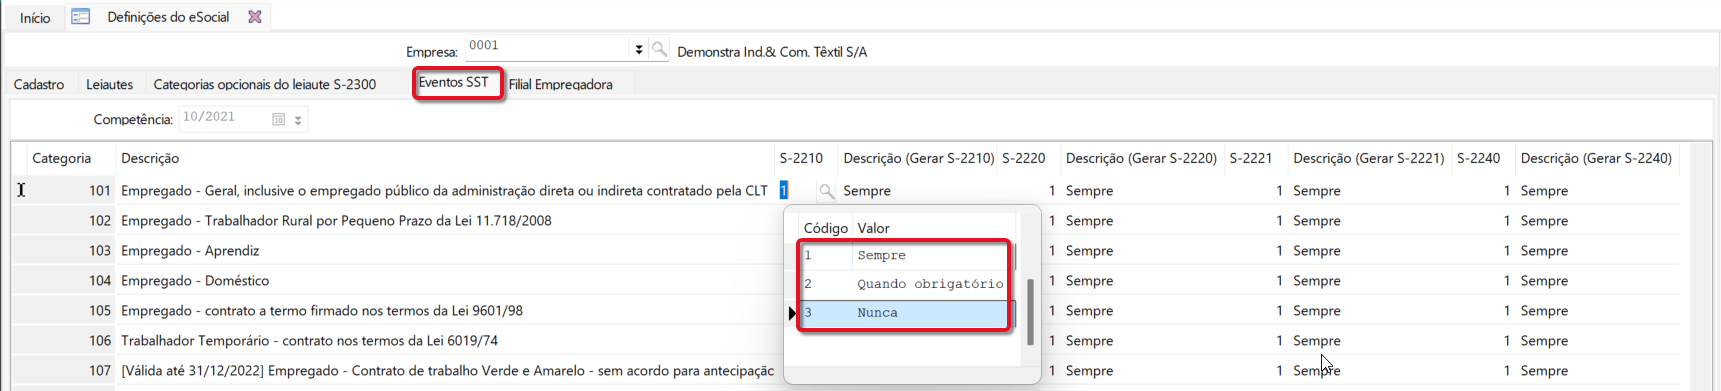Choose option 3 Nunca in the list
The height and width of the screenshot is (391, 1721).
pos(906,313)
